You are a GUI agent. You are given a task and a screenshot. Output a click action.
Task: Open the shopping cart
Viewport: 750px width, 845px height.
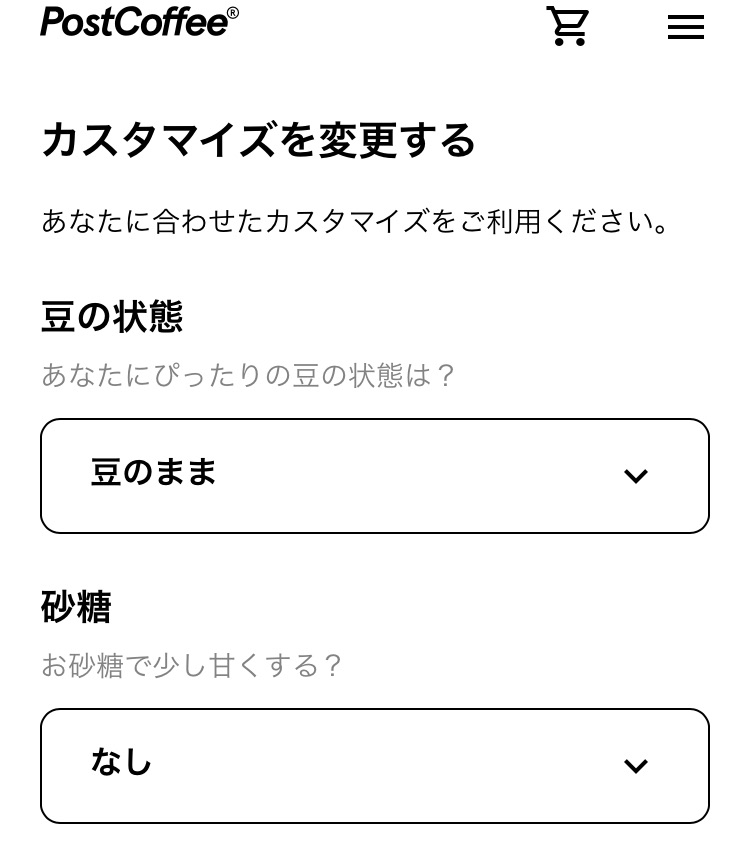click(567, 26)
